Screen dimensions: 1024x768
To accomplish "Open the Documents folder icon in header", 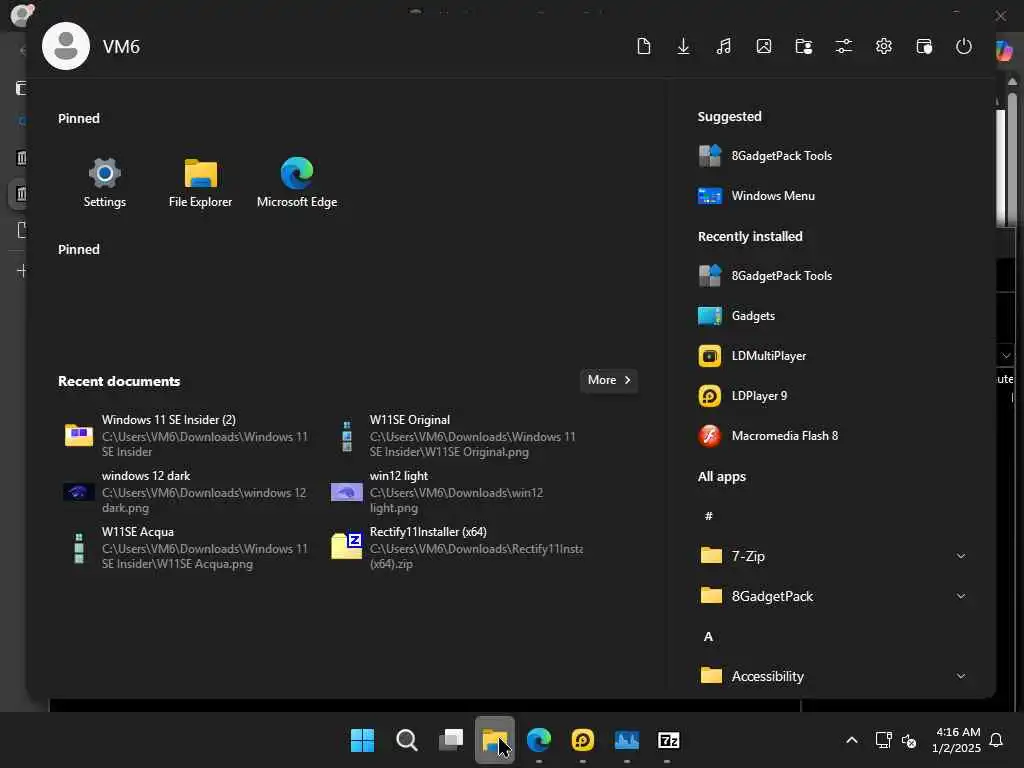I will click(643, 46).
